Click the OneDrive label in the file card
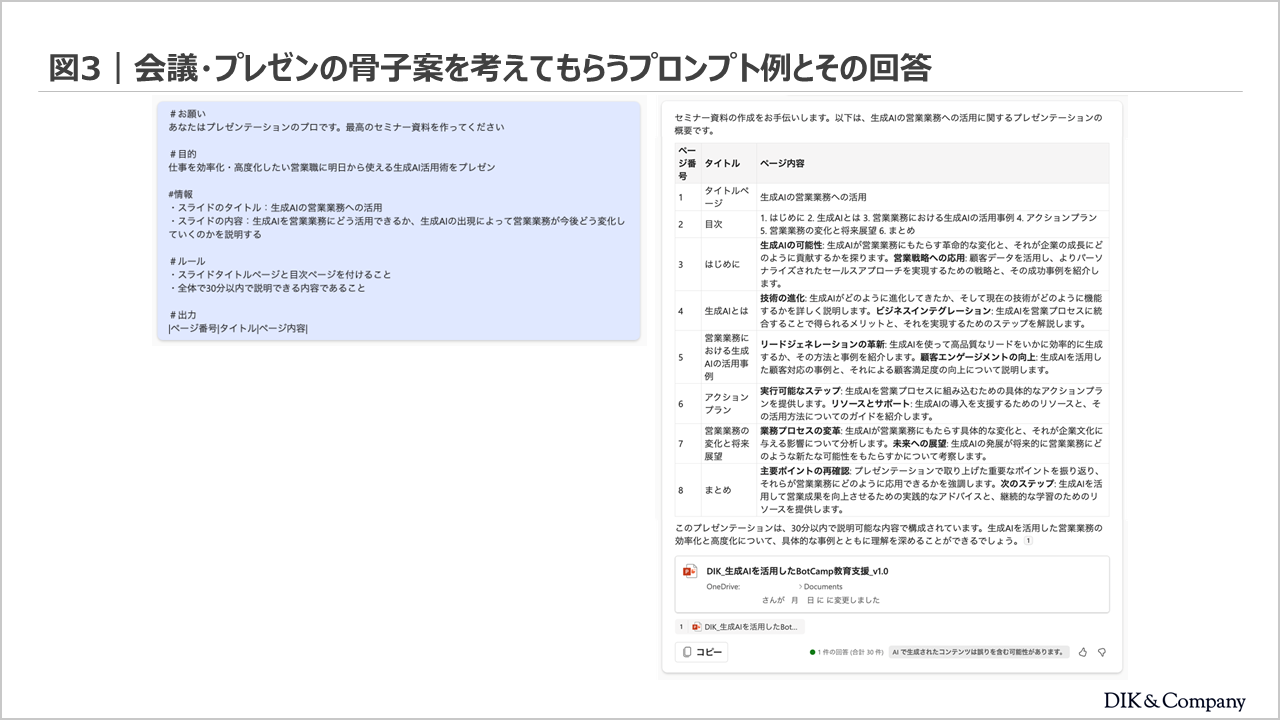1280x720 pixels. [x=723, y=587]
